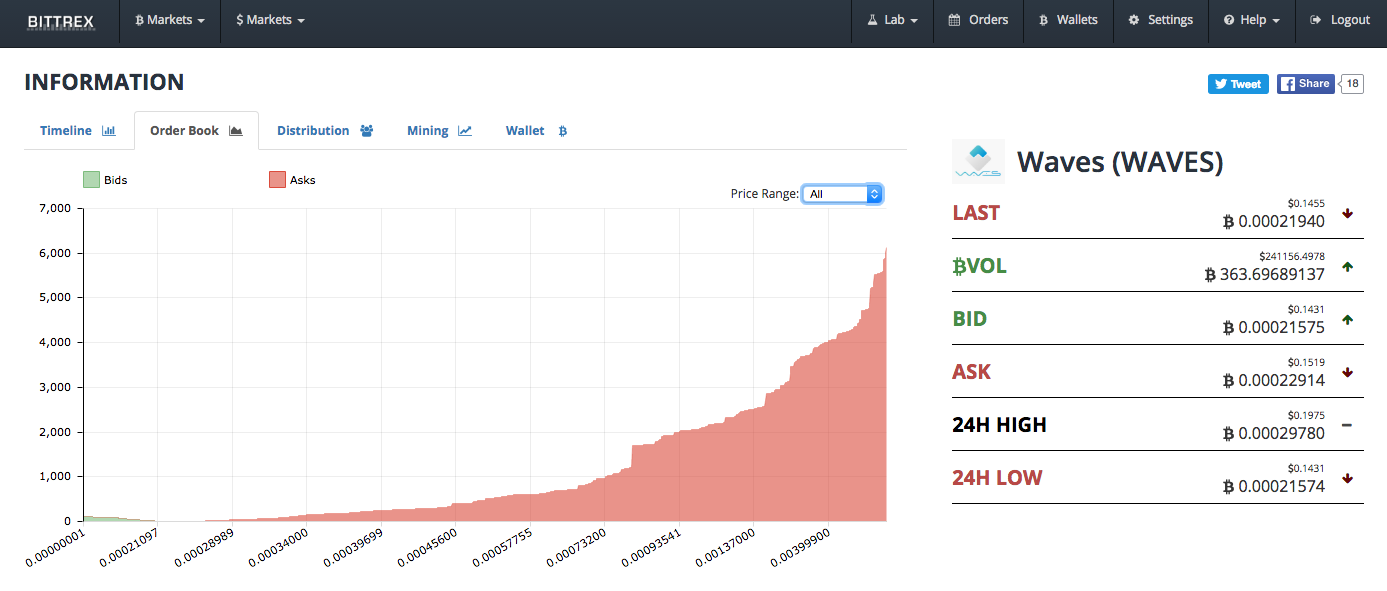Click the Bittrex logo

pyautogui.click(x=61, y=20)
